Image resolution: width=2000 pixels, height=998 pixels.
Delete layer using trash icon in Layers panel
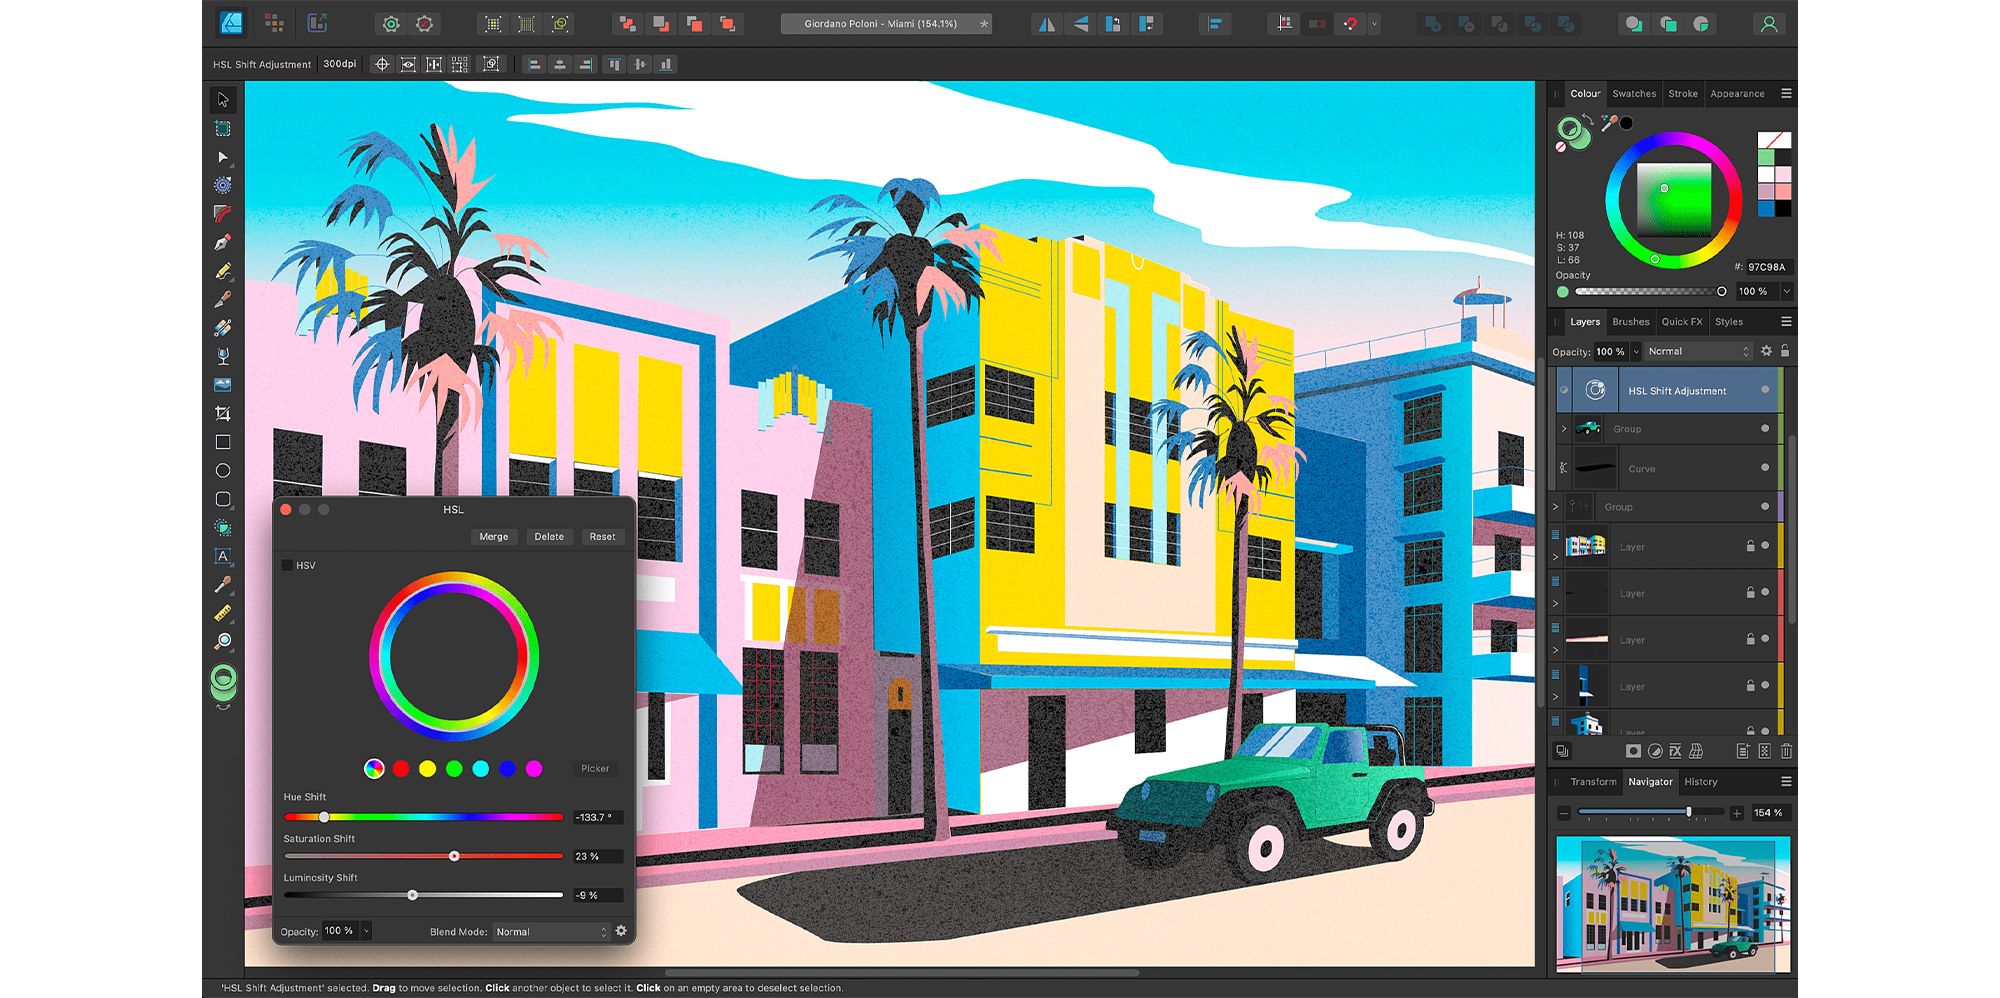1786,751
